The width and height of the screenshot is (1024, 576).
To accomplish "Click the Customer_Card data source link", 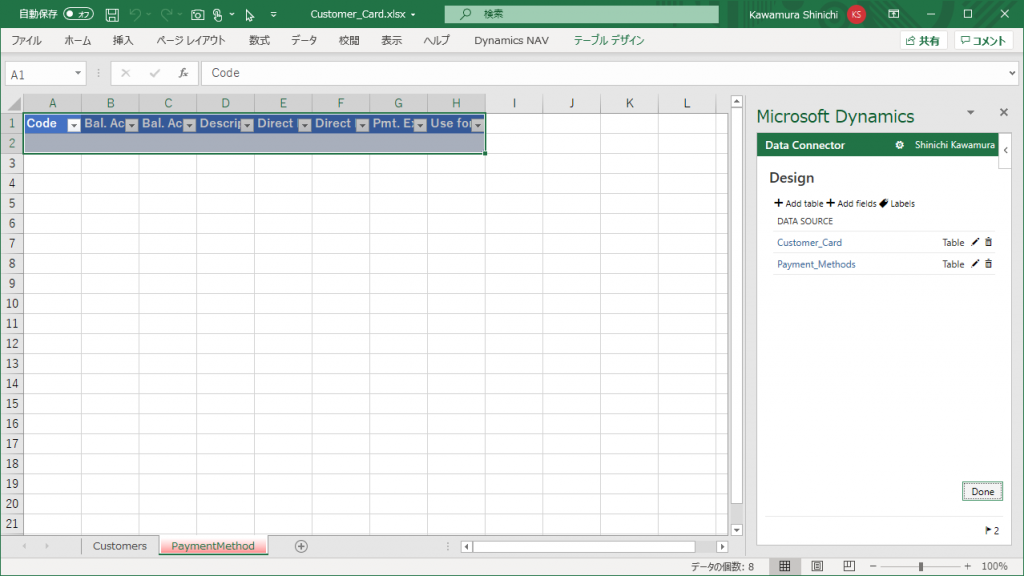I will [x=809, y=242].
